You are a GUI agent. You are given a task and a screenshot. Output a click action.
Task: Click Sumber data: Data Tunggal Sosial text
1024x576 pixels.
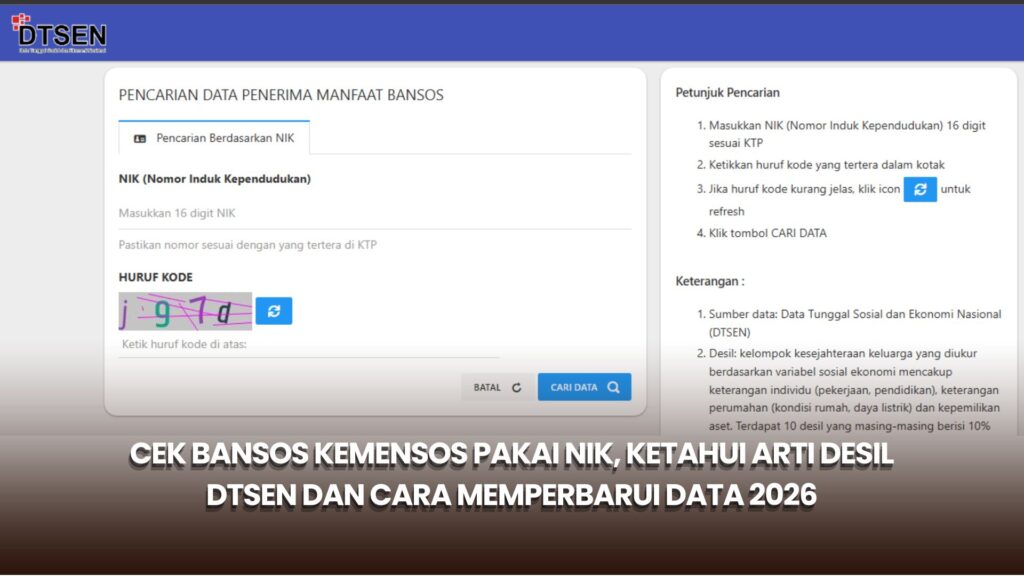click(x=855, y=323)
